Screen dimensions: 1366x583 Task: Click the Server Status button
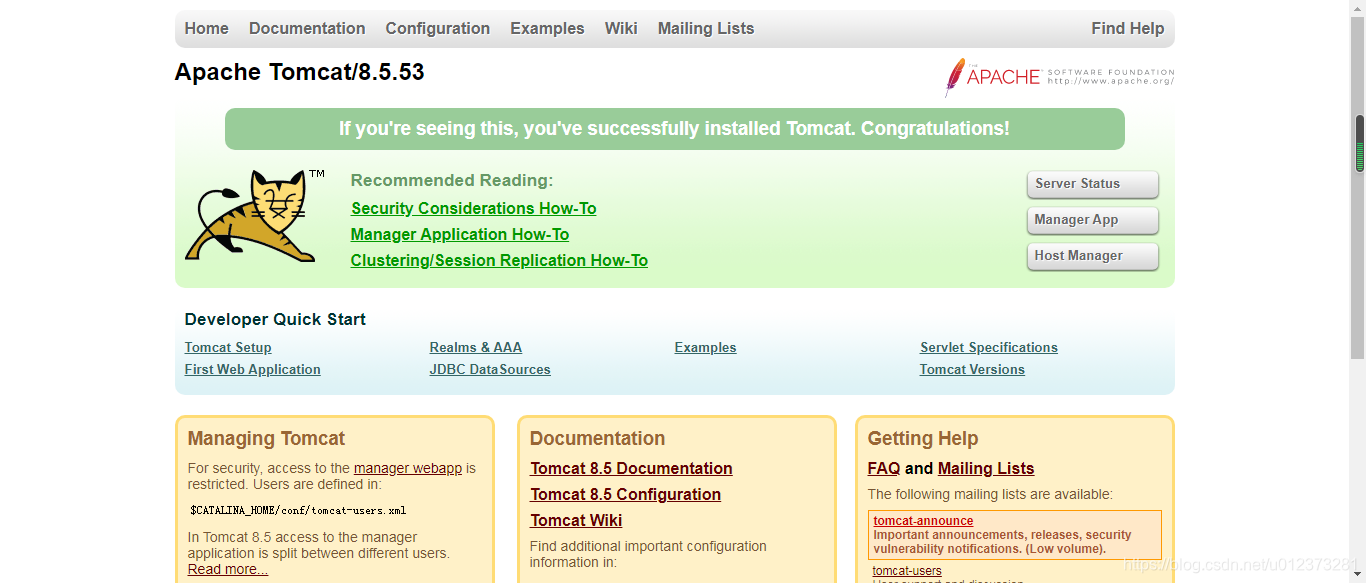click(1092, 184)
